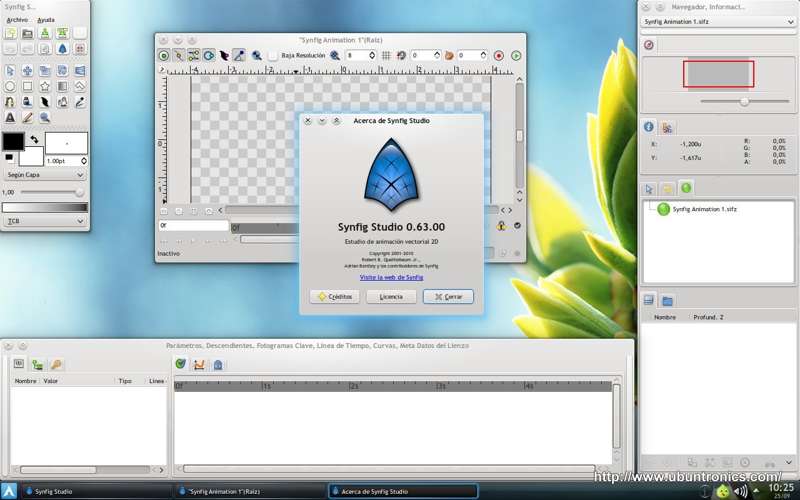The image size is (800, 500).
Task: Select Synfig Animation 1.sifz in canvas tree
Action: (704, 209)
